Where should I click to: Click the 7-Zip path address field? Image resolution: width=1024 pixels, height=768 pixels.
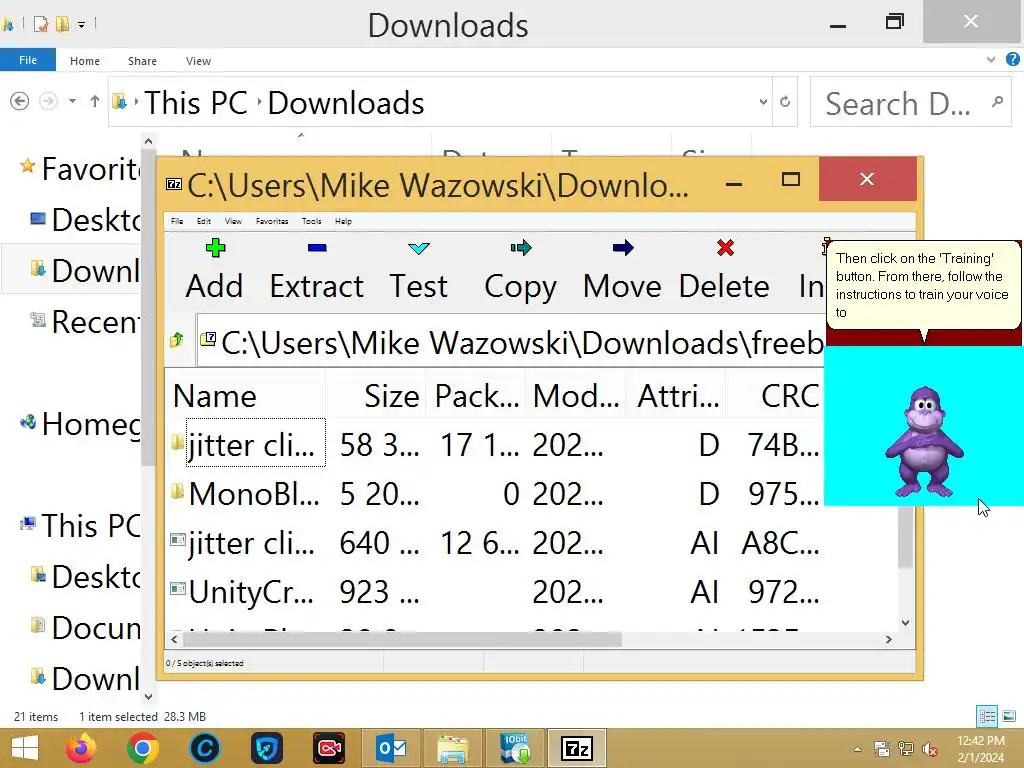511,341
